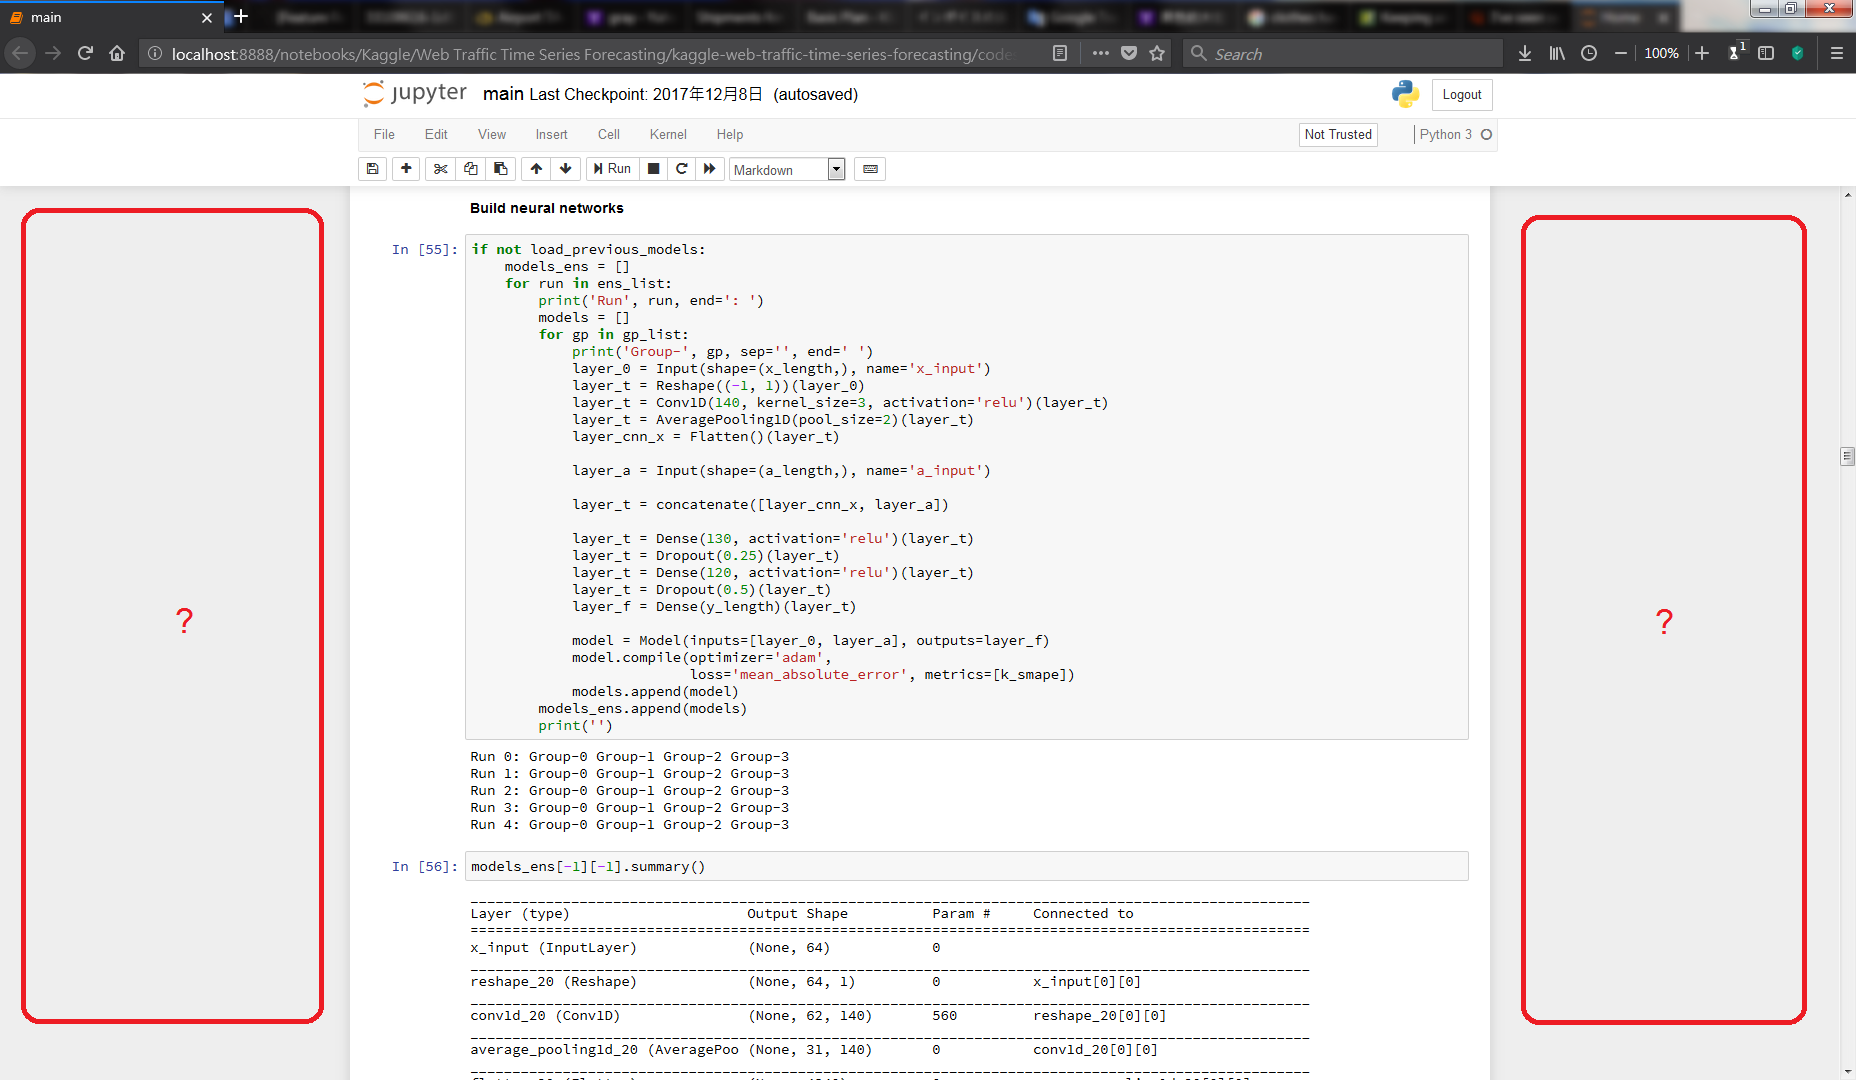Interrupt the running kernel
1856x1080 pixels.
653,168
